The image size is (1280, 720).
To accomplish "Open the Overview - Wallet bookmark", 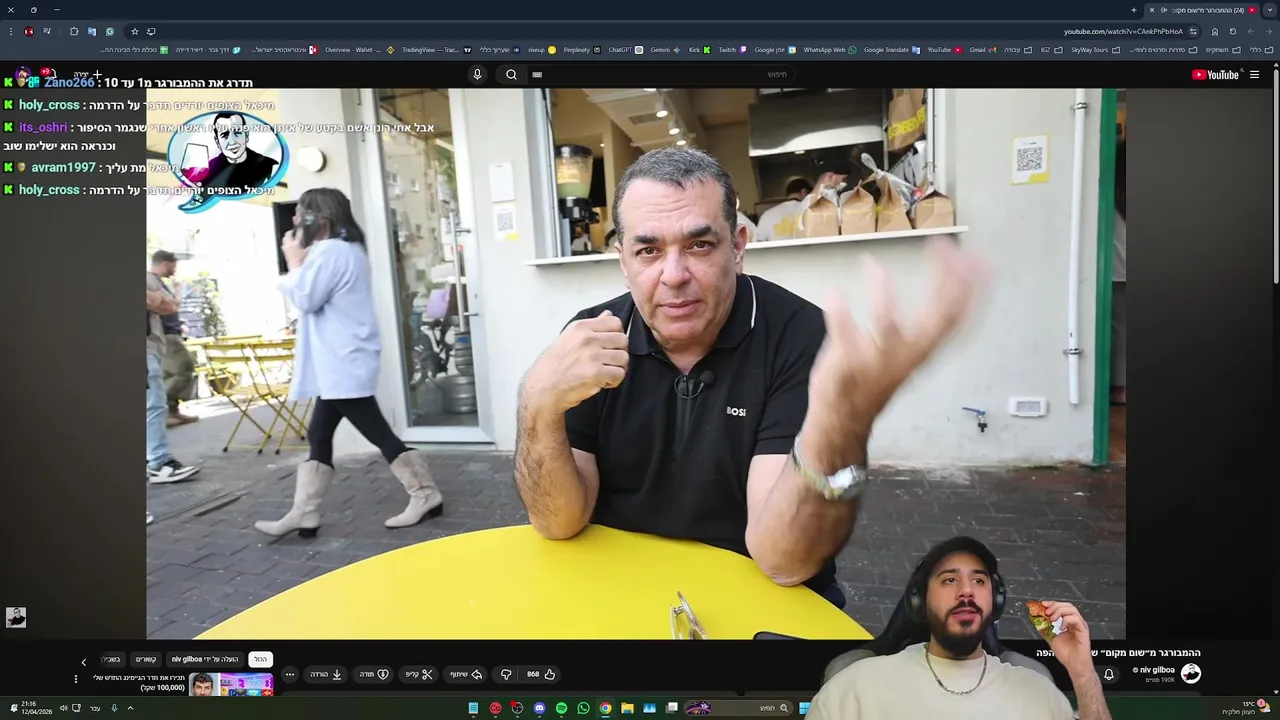I will [359, 50].
